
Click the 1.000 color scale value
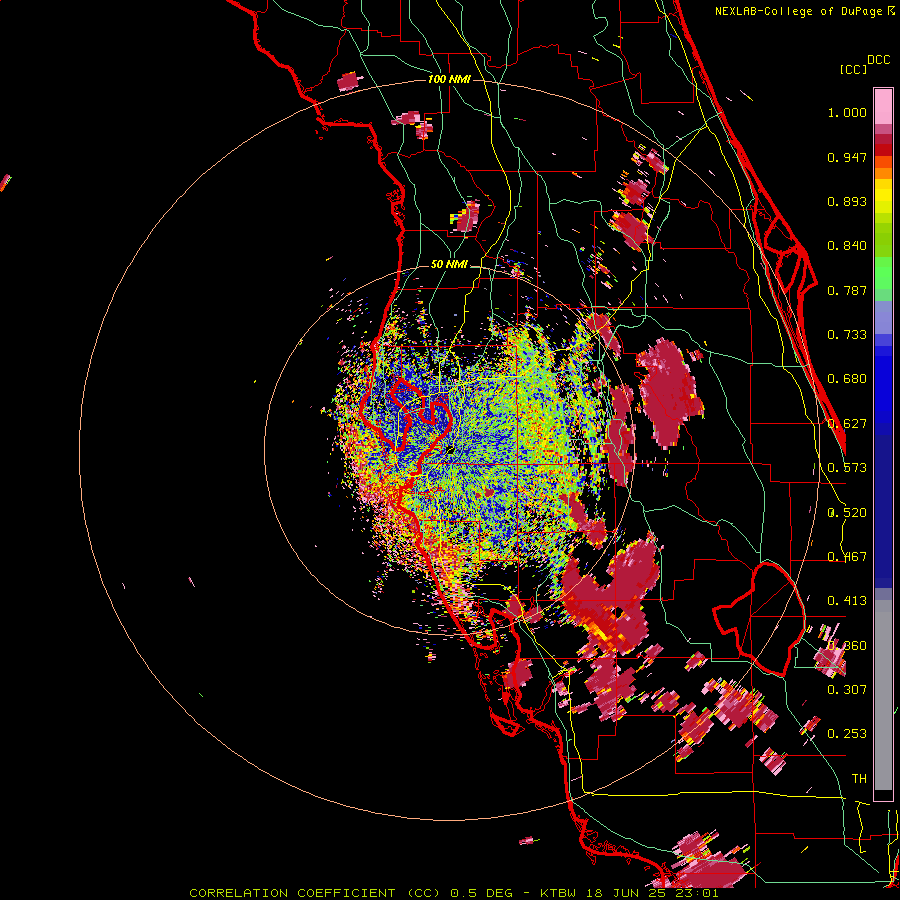(847, 112)
